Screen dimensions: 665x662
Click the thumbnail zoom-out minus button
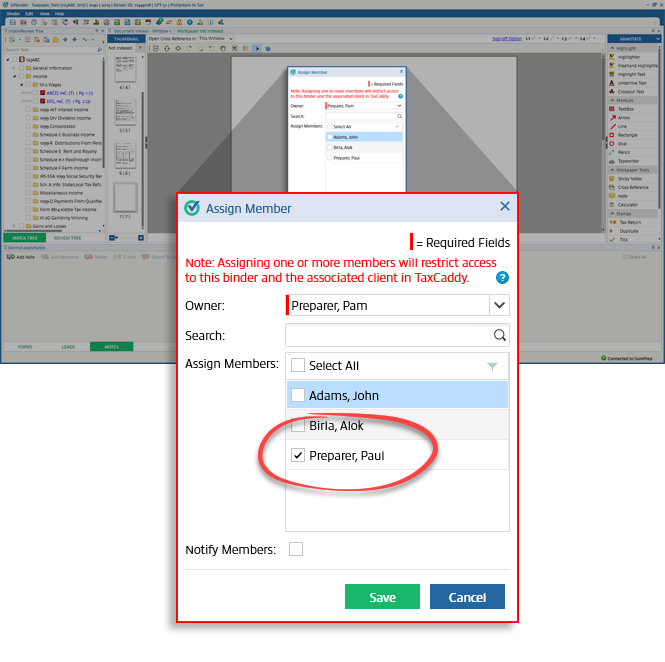[x=112, y=238]
